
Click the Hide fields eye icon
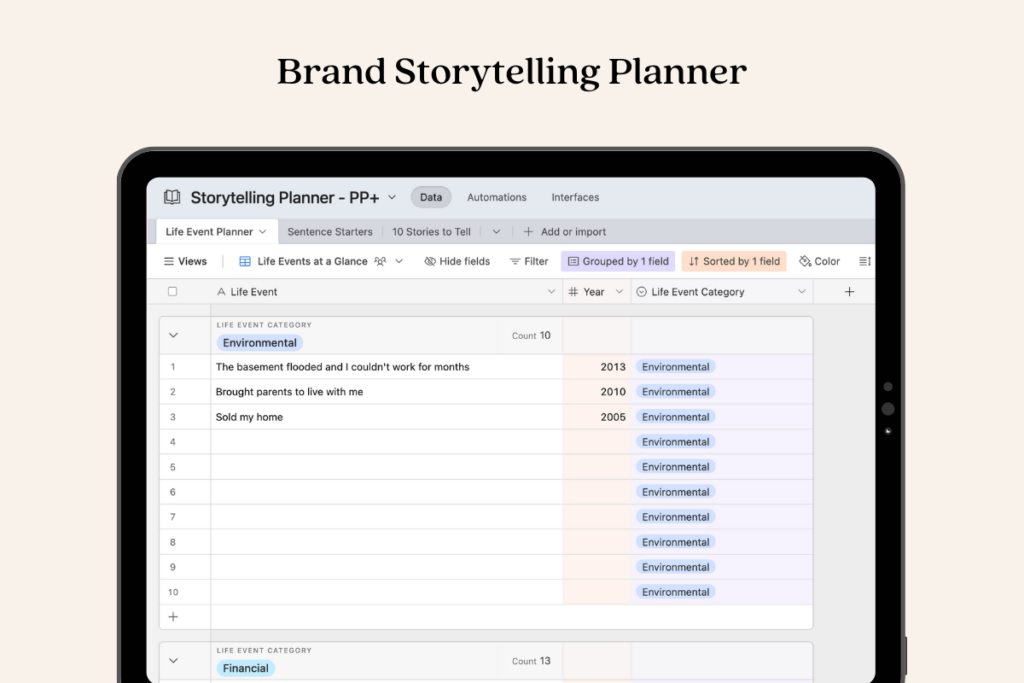430,261
